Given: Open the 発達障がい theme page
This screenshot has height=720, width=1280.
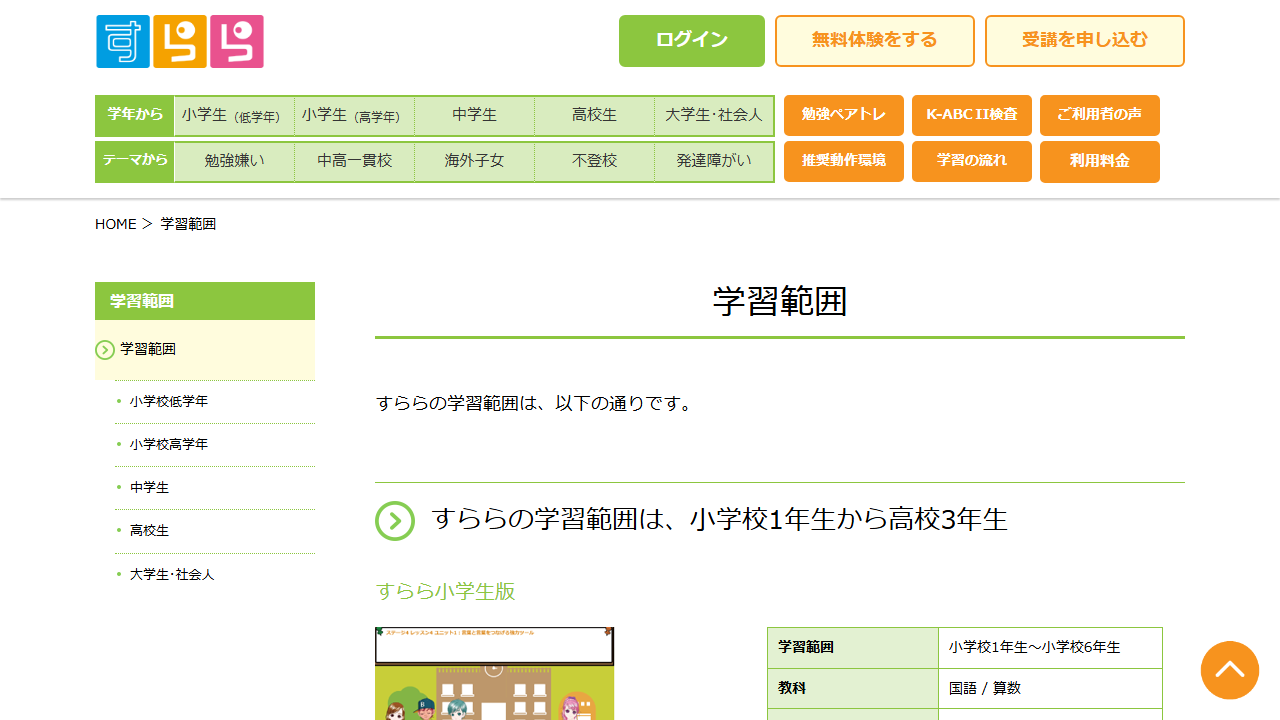Looking at the screenshot, I should pyautogui.click(x=714, y=162).
